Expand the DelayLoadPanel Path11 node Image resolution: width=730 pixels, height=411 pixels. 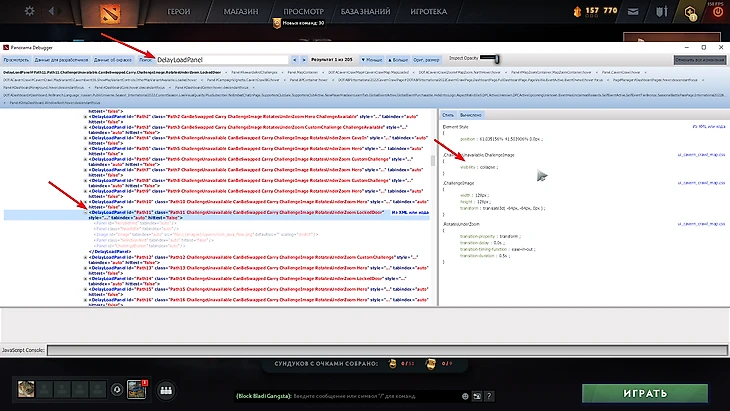[86, 214]
